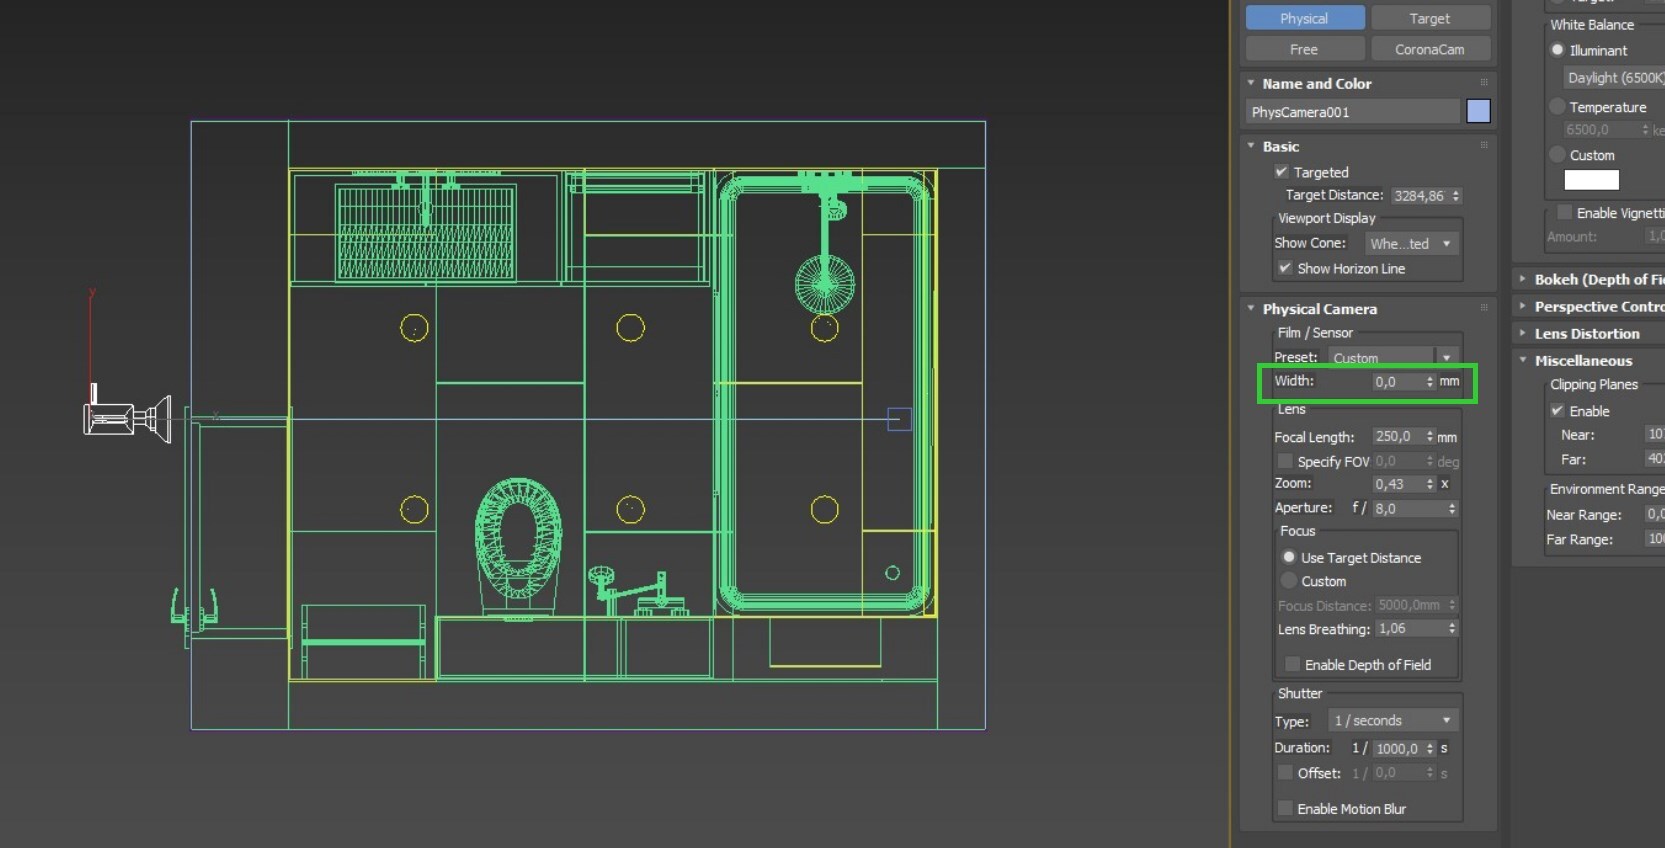Click the Target Distance value field
This screenshot has width=1665, height=848.
click(x=1419, y=195)
